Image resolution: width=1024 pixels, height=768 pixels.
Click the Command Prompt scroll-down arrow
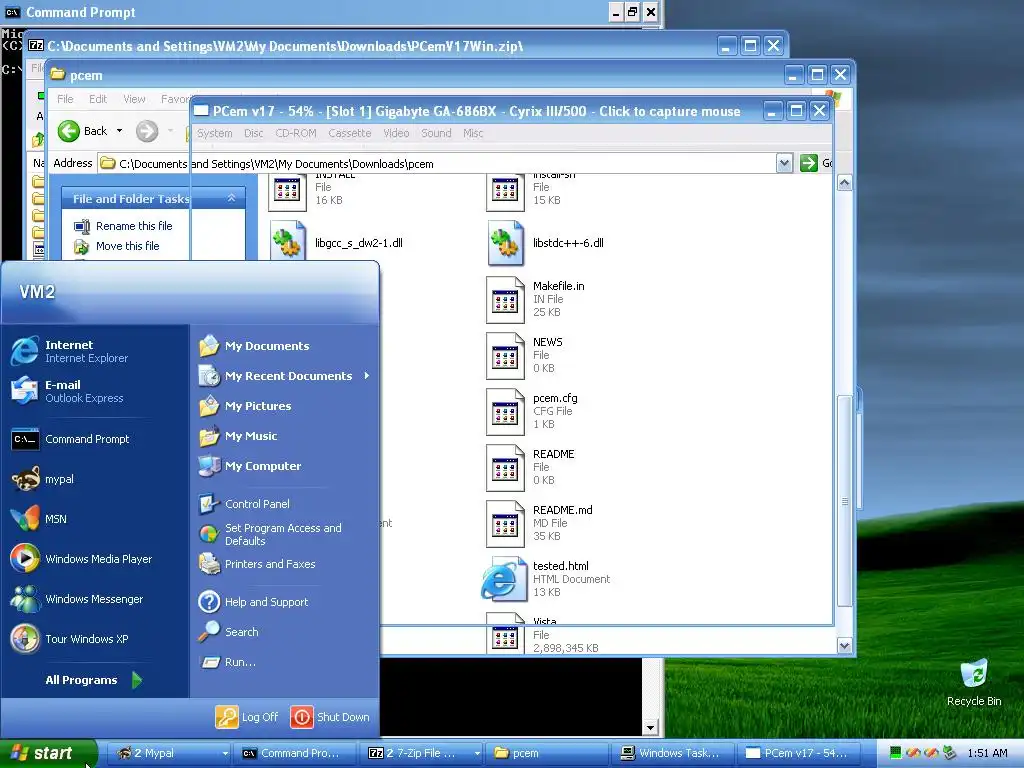click(650, 727)
